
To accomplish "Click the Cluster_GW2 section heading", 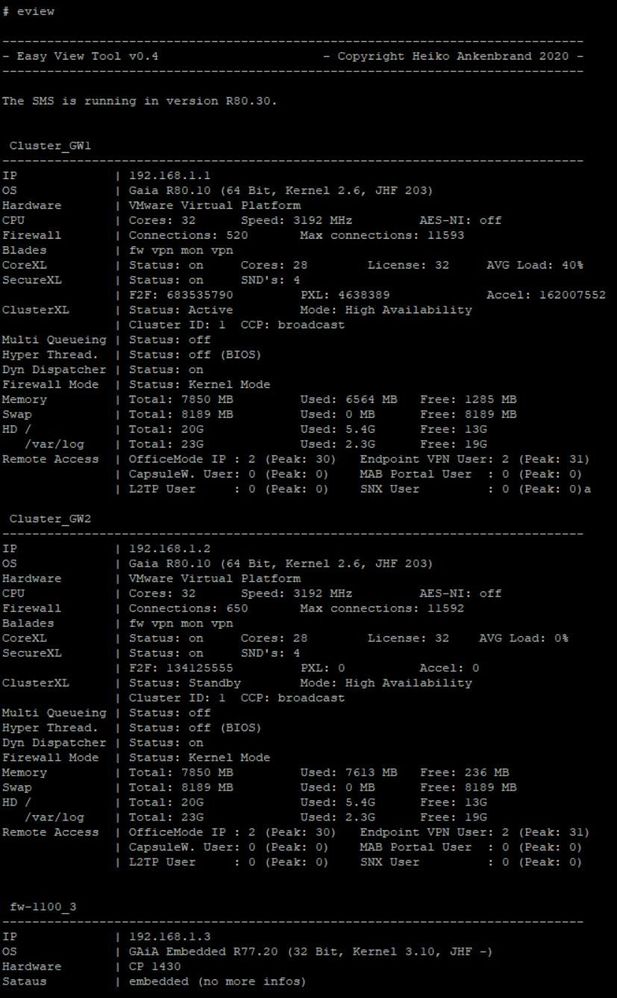I will (x=50, y=519).
